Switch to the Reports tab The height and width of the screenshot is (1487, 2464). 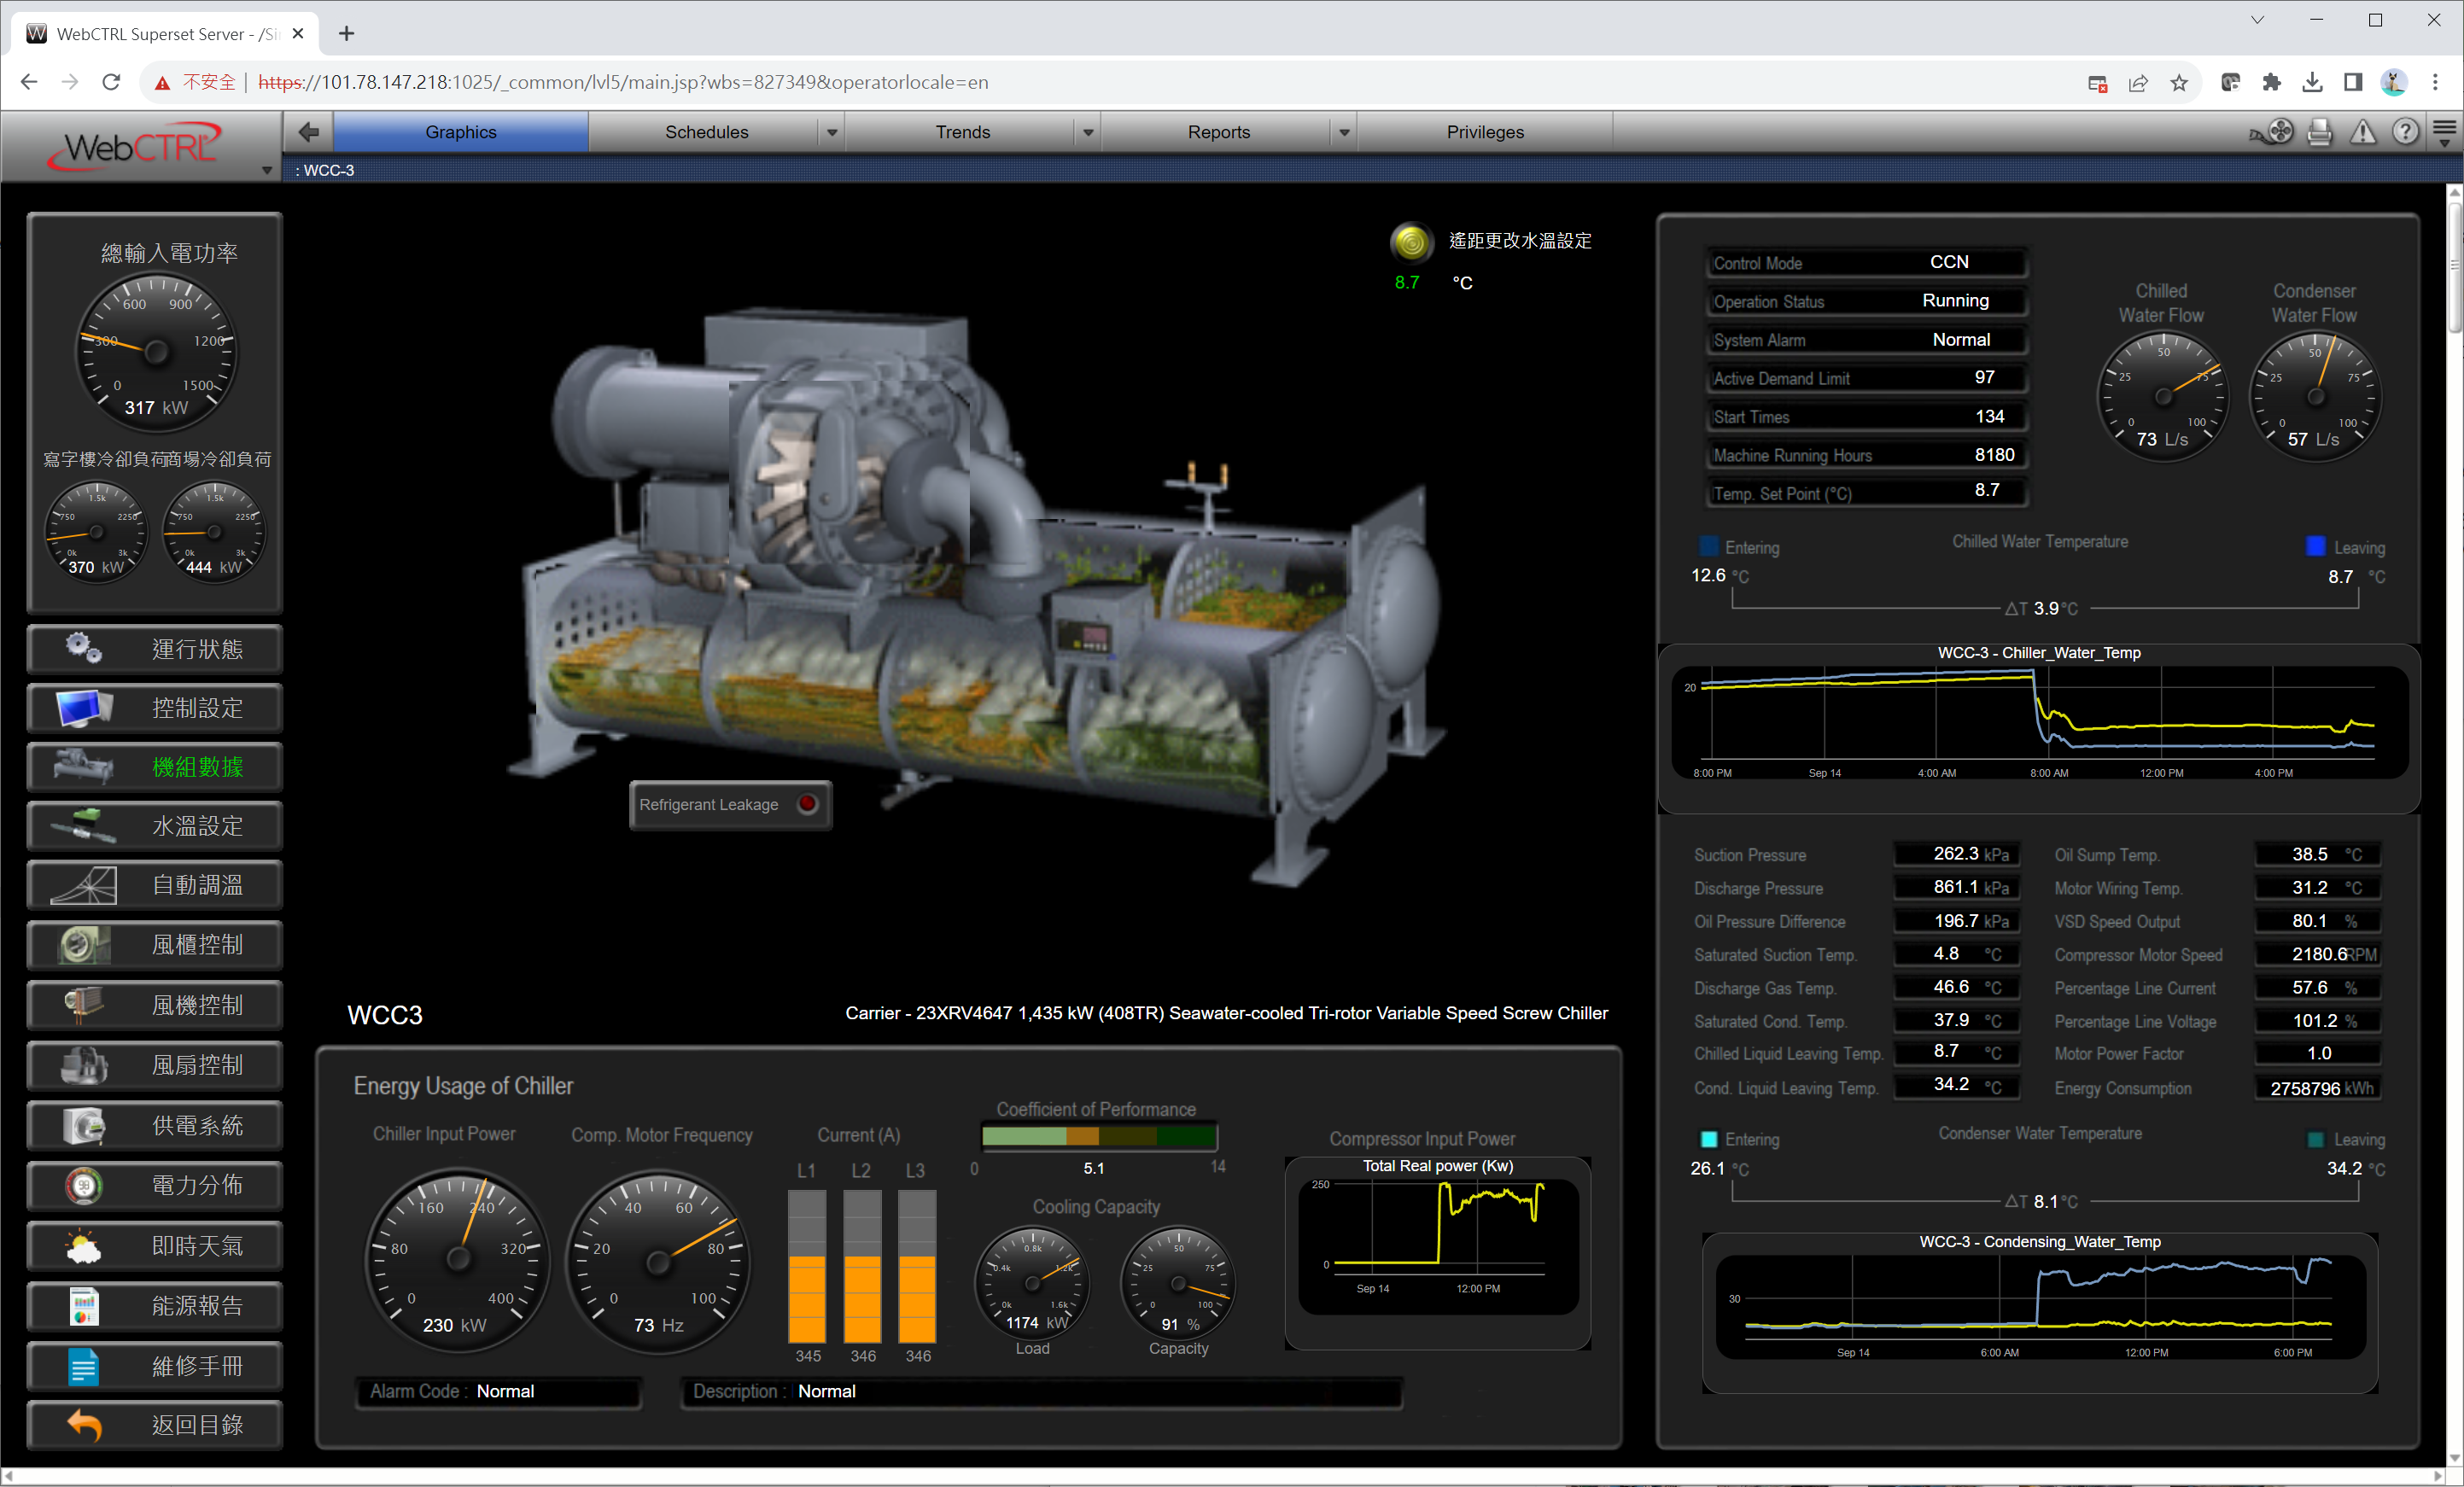click(x=1218, y=132)
